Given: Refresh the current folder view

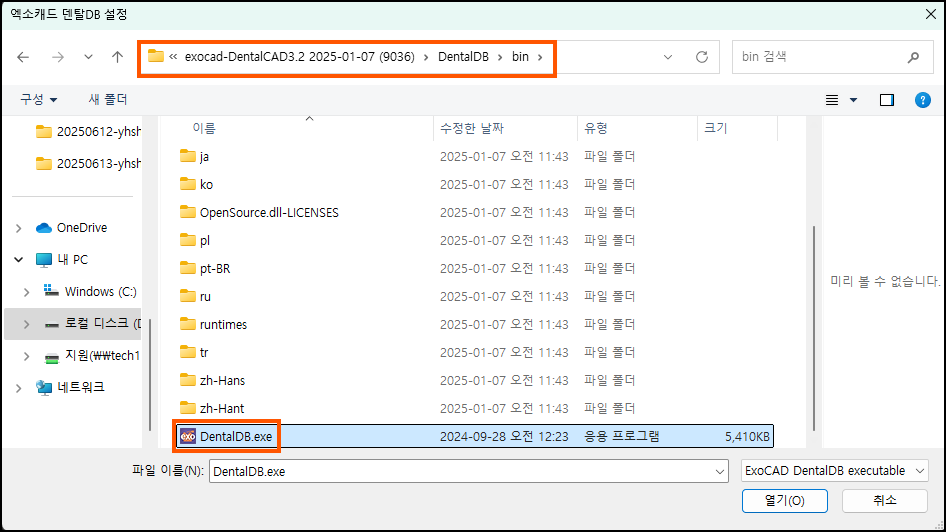Looking at the screenshot, I should tap(701, 57).
